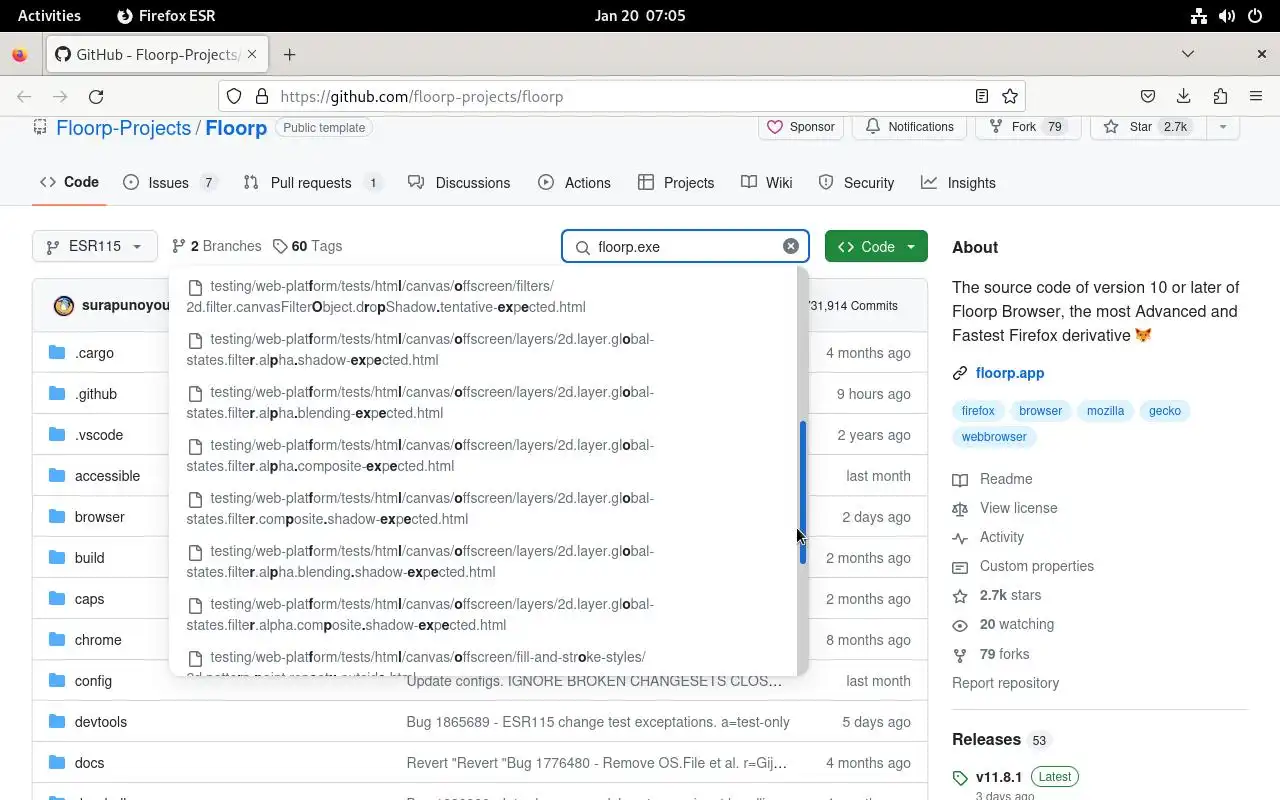Expand the Star lists dropdown arrow
The width and height of the screenshot is (1280, 800).
click(x=1223, y=127)
